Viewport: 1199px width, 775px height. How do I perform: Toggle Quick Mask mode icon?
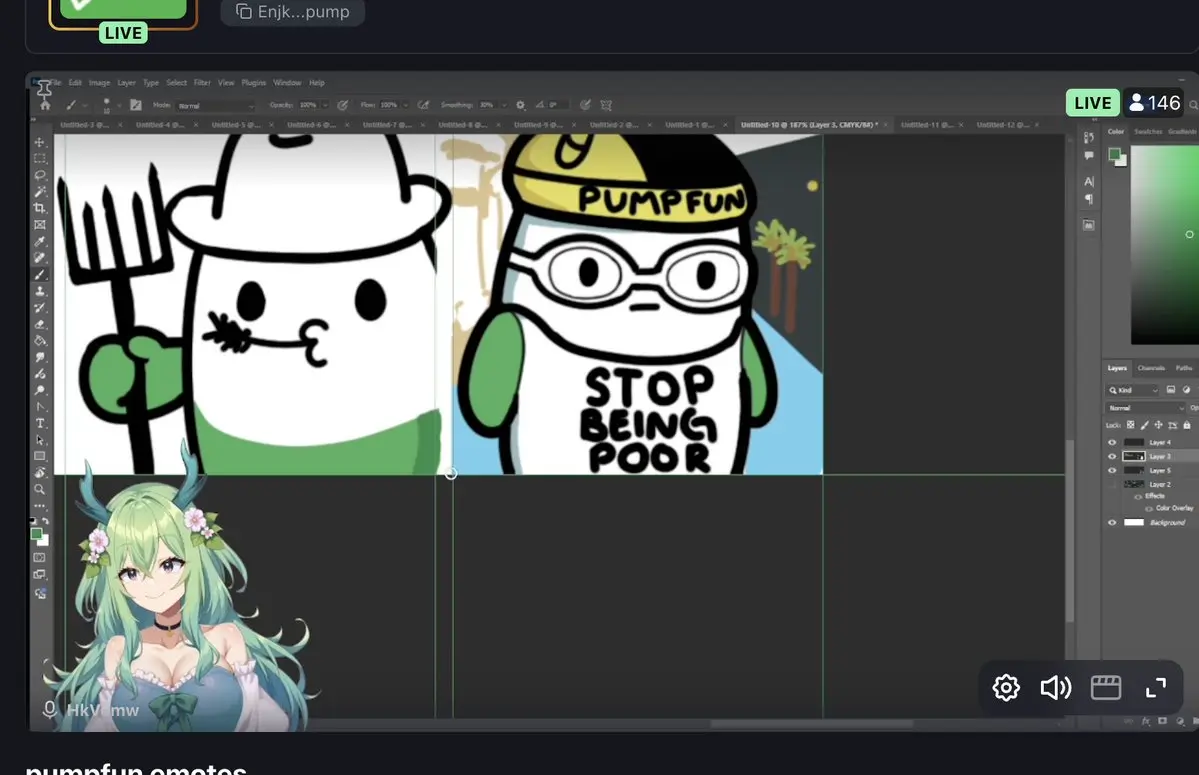point(40,557)
